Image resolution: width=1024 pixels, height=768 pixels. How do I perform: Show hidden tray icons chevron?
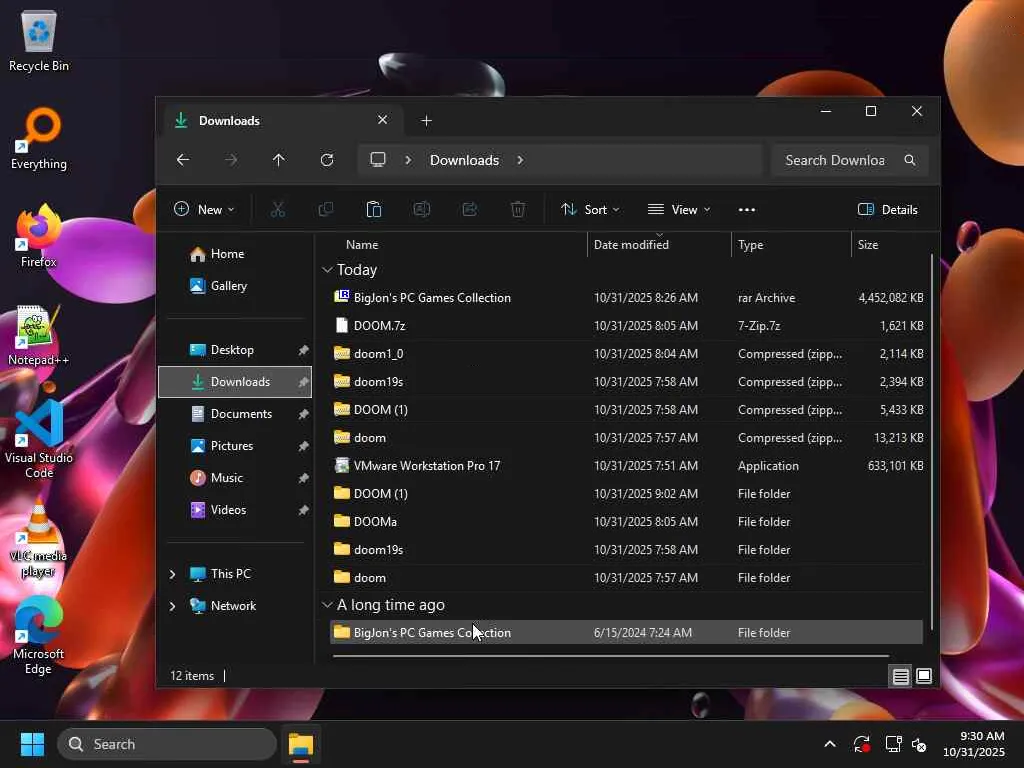tap(830, 744)
